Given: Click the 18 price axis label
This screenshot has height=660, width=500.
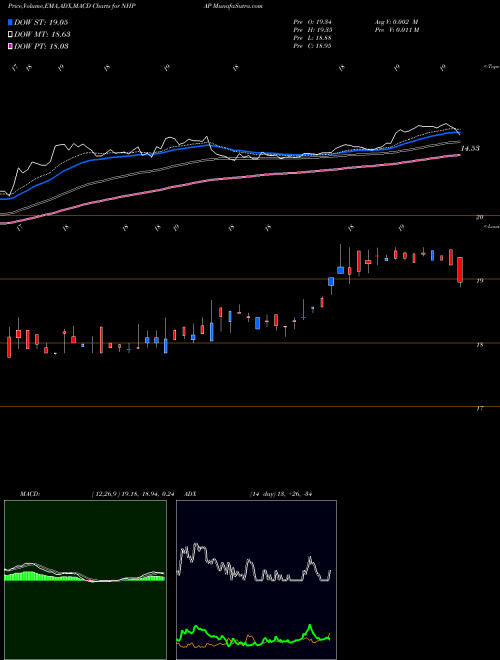Looking at the screenshot, I should (479, 345).
